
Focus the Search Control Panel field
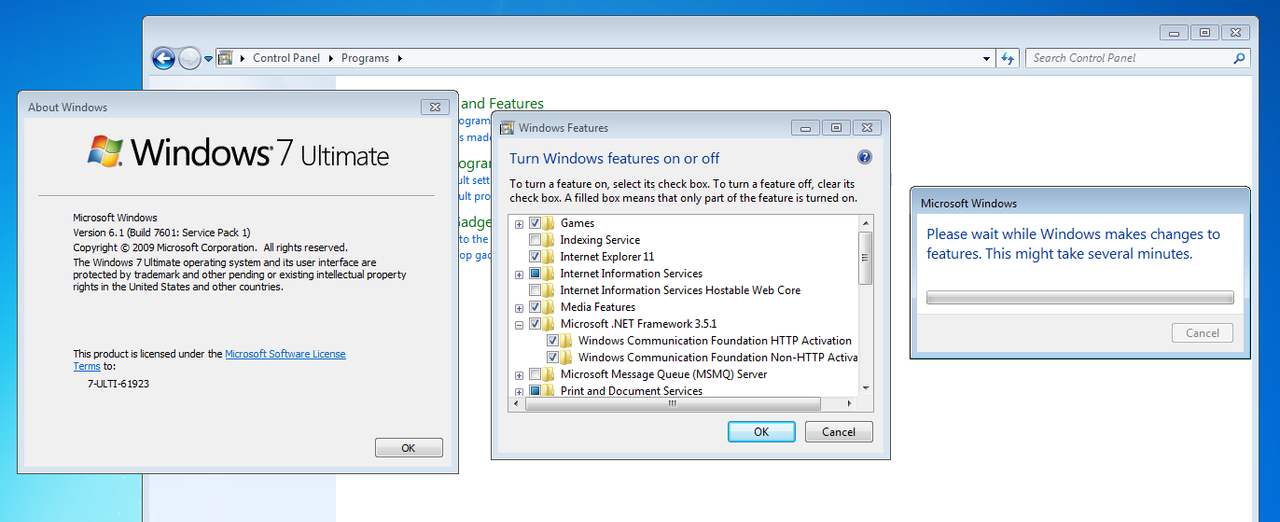click(x=1130, y=58)
